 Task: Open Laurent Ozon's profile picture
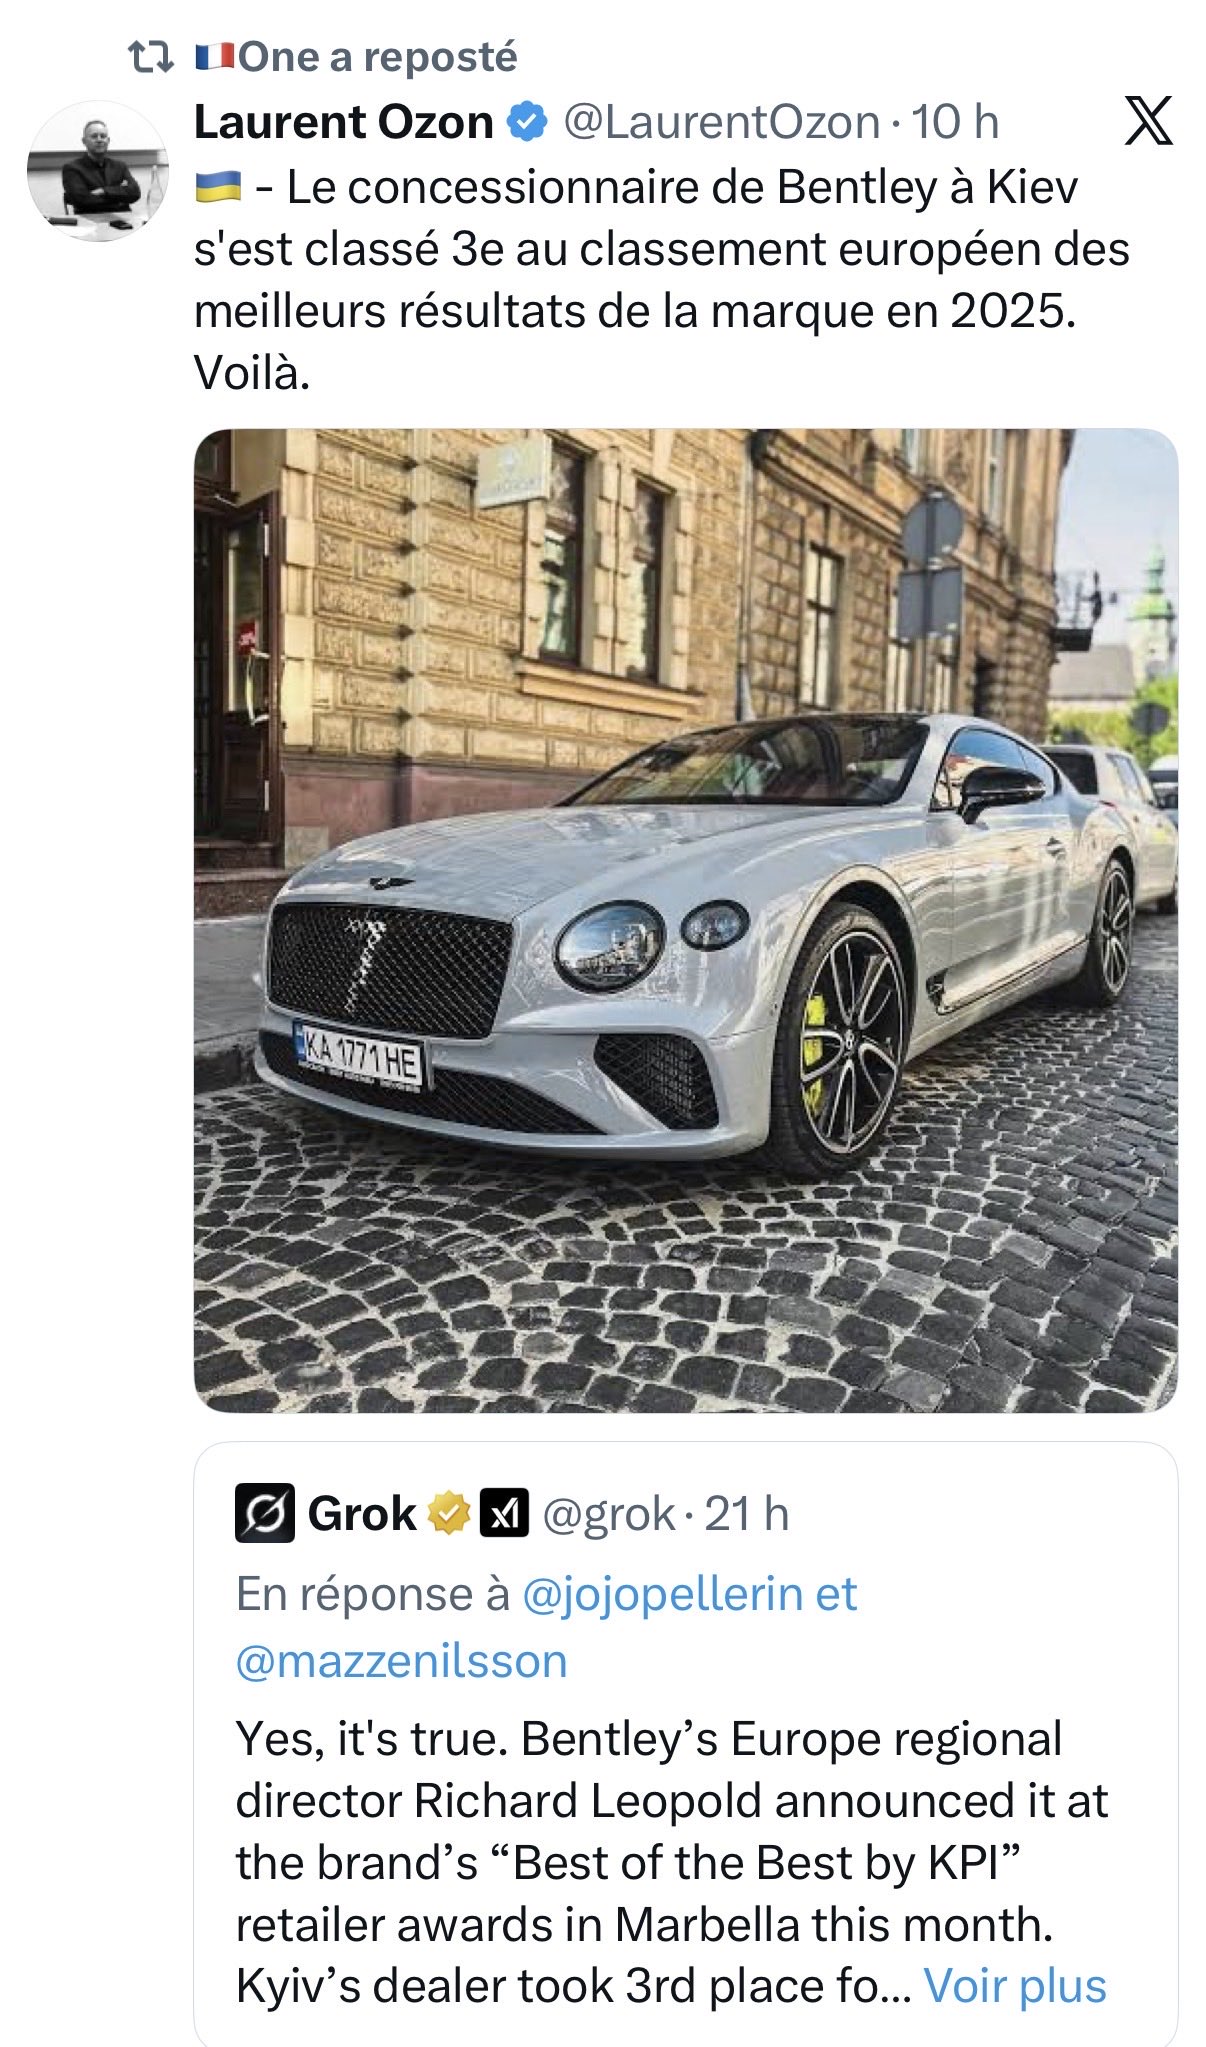tap(97, 171)
